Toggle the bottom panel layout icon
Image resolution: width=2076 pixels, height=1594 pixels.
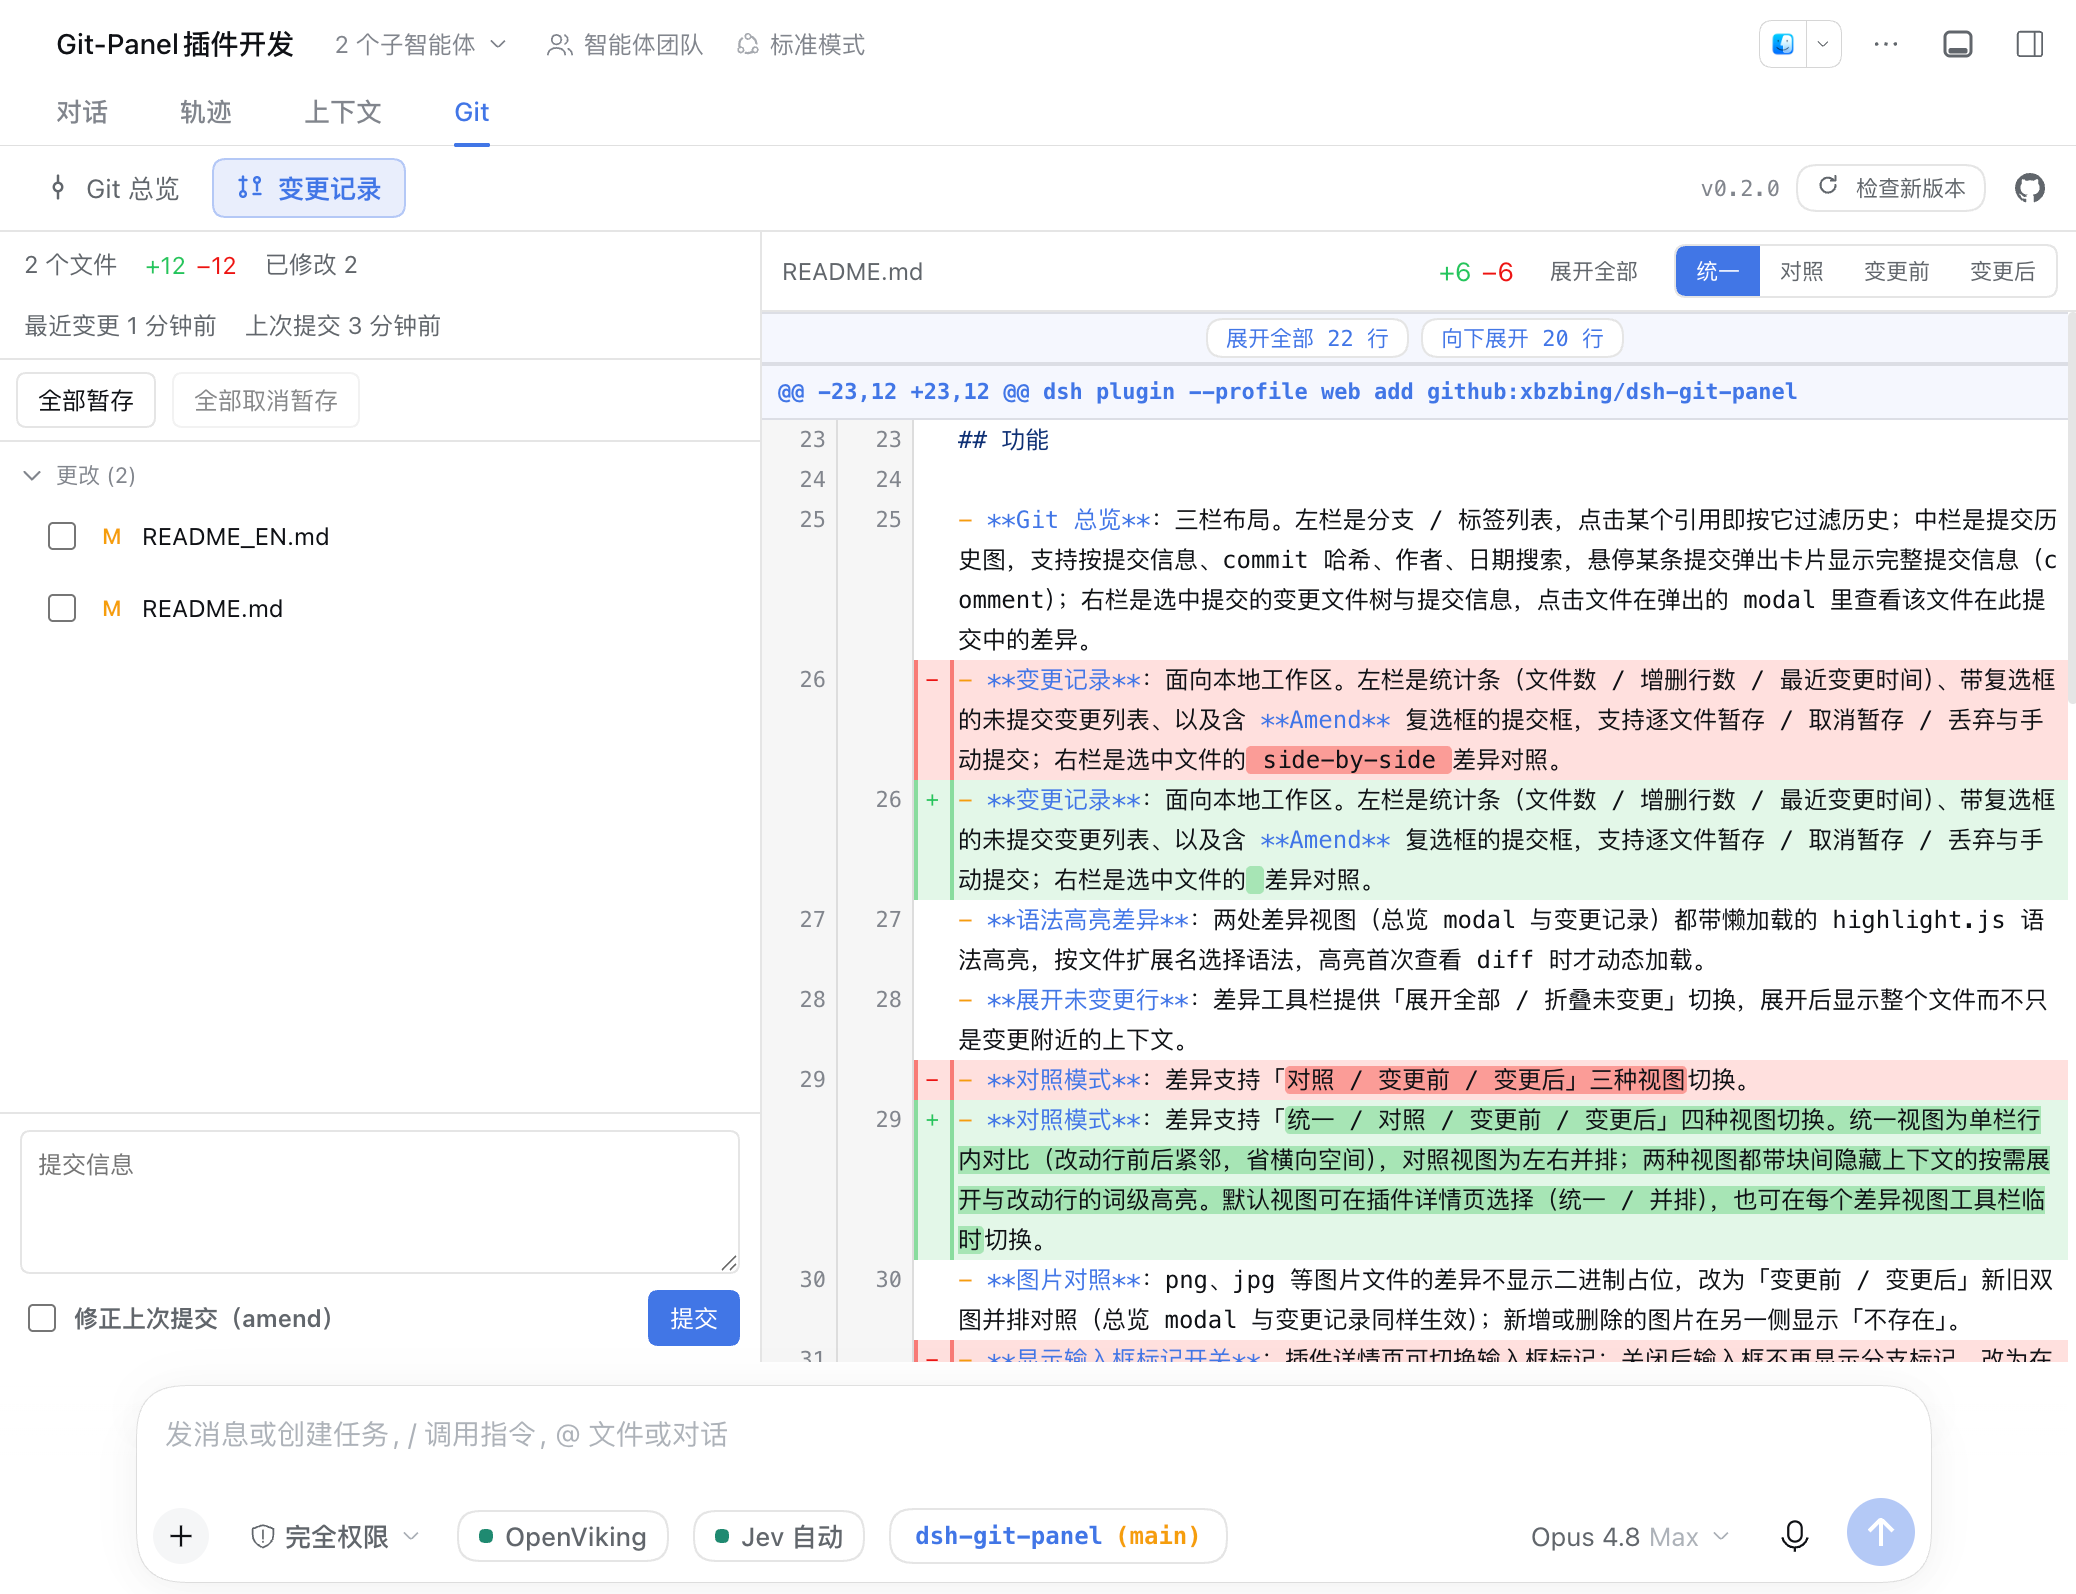click(1957, 44)
